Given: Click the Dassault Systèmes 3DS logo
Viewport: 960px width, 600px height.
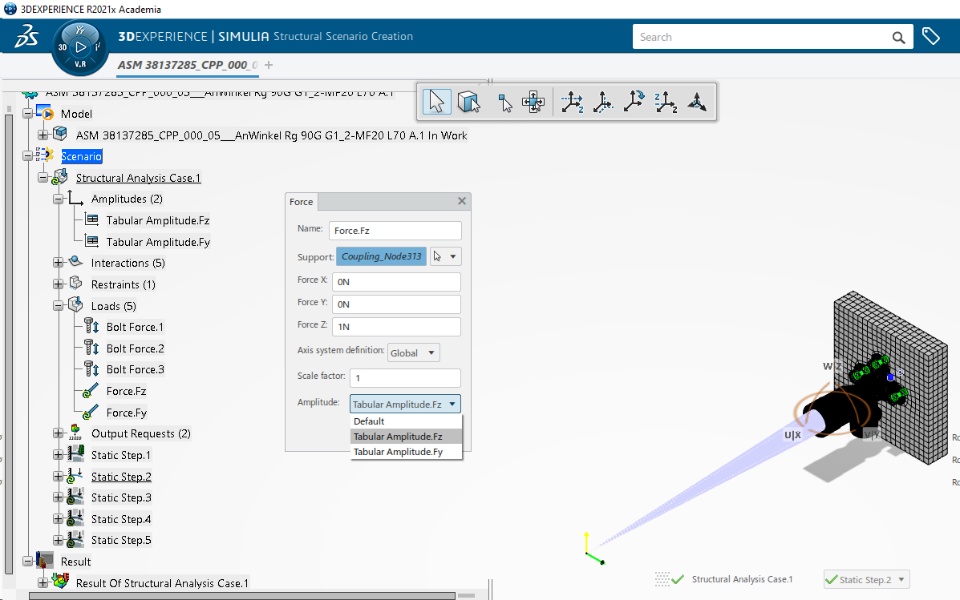Looking at the screenshot, I should point(26,37).
